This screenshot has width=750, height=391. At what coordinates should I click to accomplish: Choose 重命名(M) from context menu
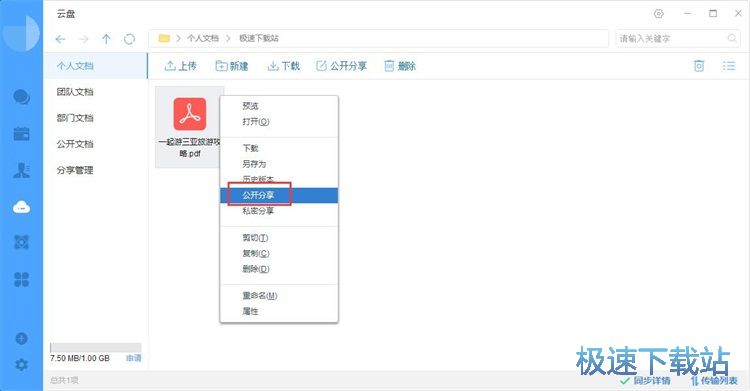(279, 296)
